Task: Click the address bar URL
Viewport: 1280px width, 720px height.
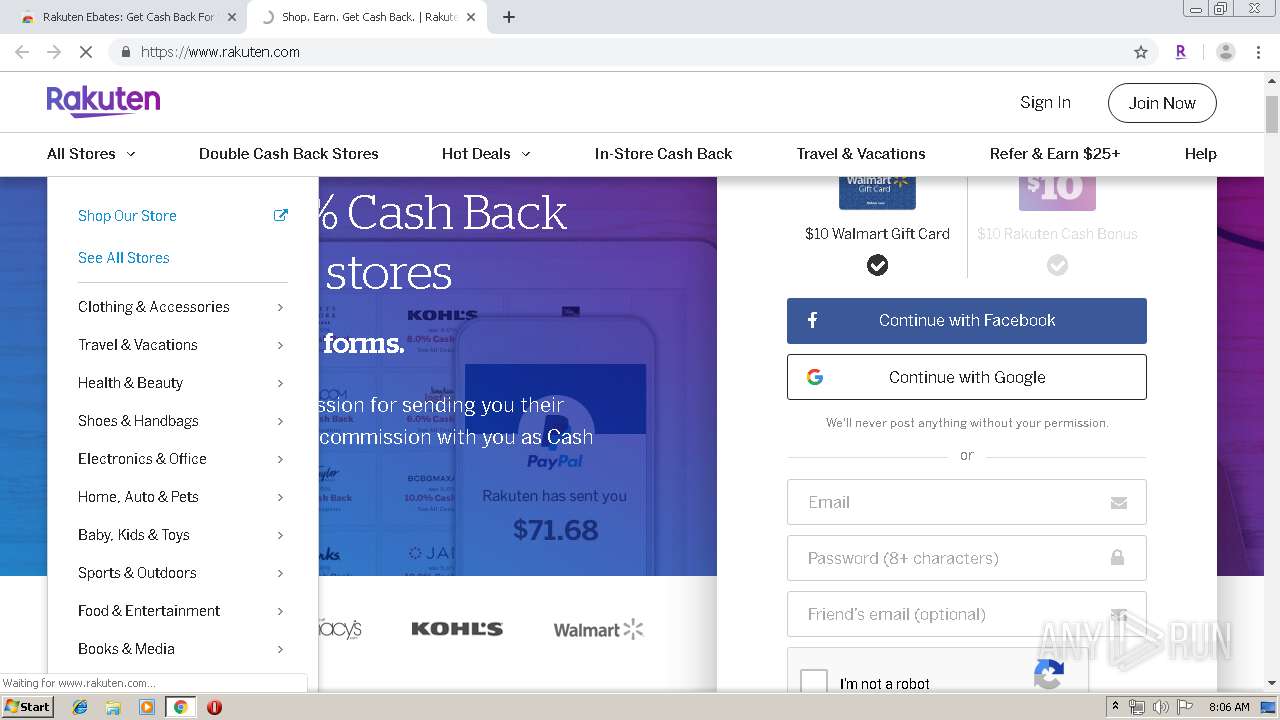Action: click(220, 52)
